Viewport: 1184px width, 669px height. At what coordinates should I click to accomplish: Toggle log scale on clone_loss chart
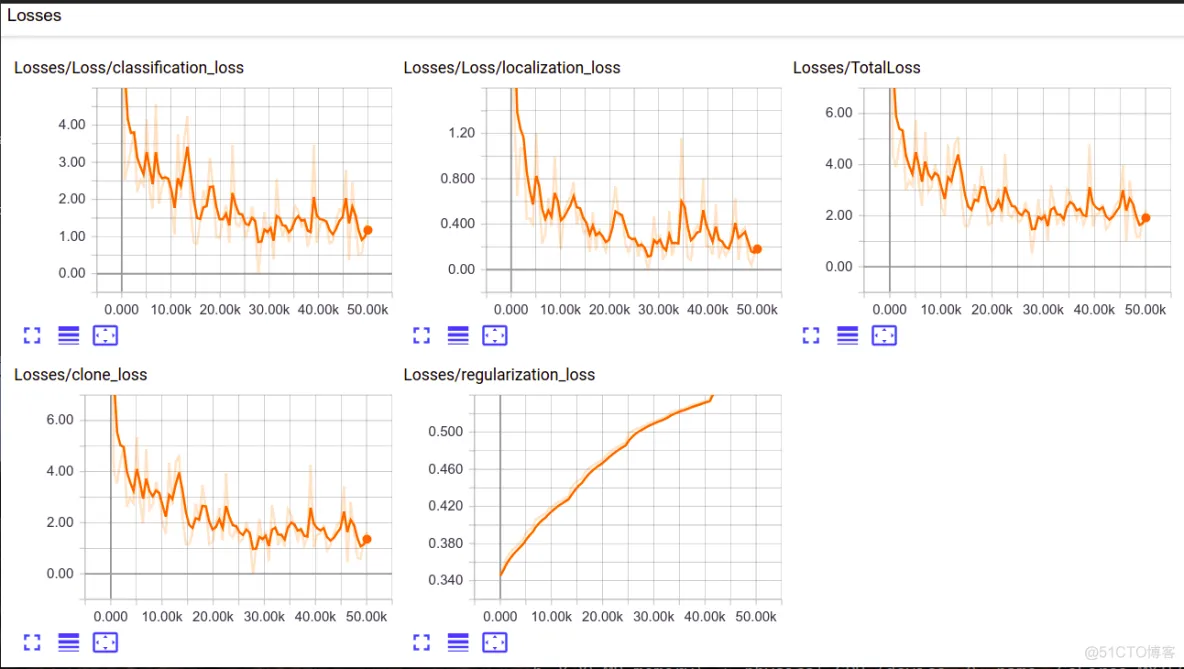coord(69,643)
